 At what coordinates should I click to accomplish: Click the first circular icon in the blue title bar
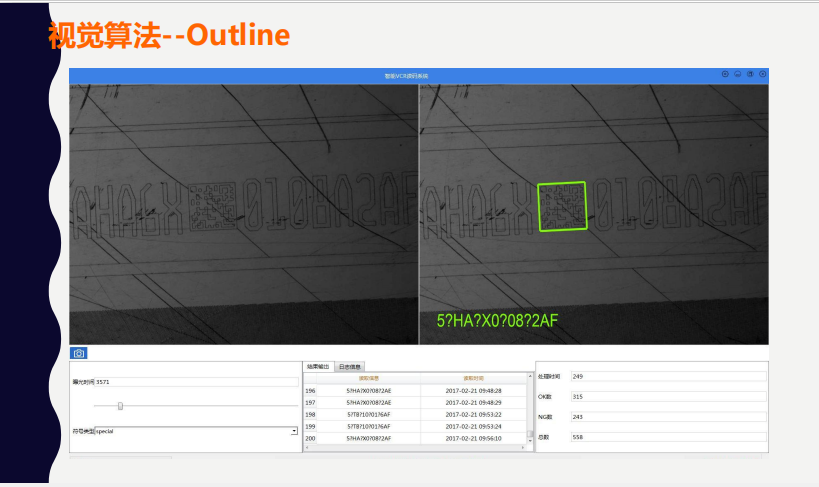click(x=725, y=74)
